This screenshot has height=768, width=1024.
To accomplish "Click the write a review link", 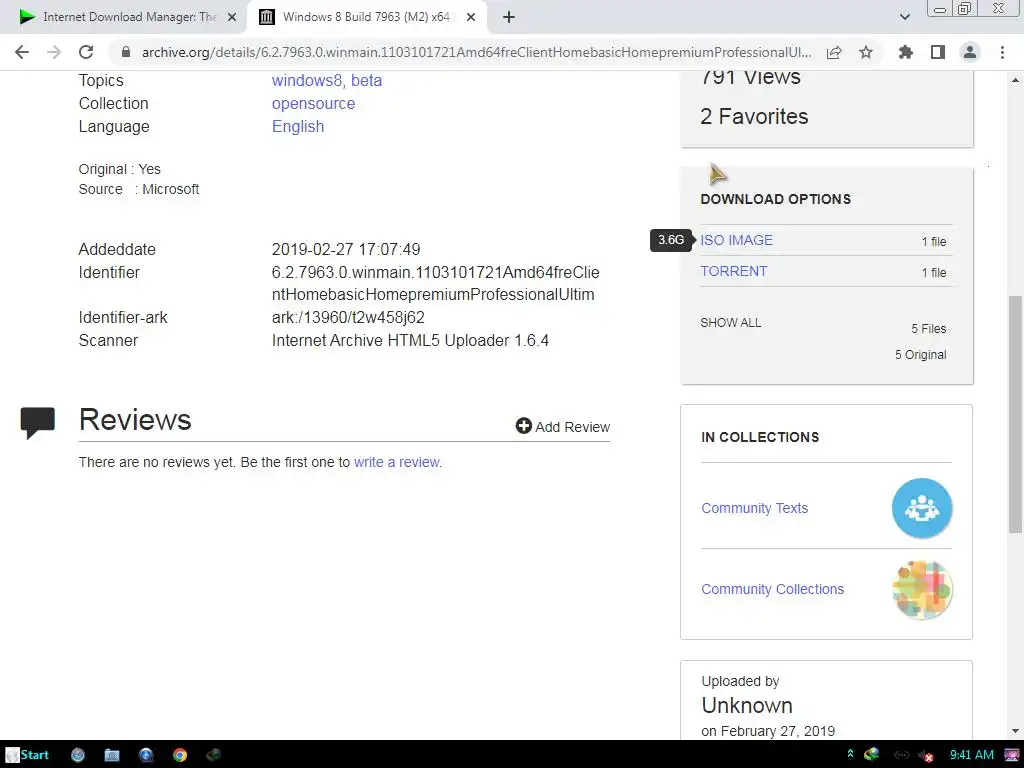I will tap(398, 462).
